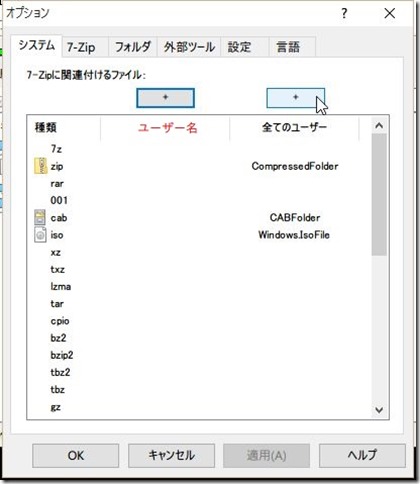Viewport: 420px width, 484px height.
Task: Open ヘルプ button
Action: coord(362,456)
